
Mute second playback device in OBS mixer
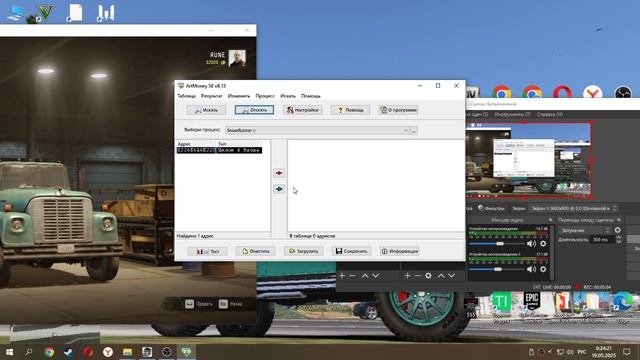coord(531,269)
